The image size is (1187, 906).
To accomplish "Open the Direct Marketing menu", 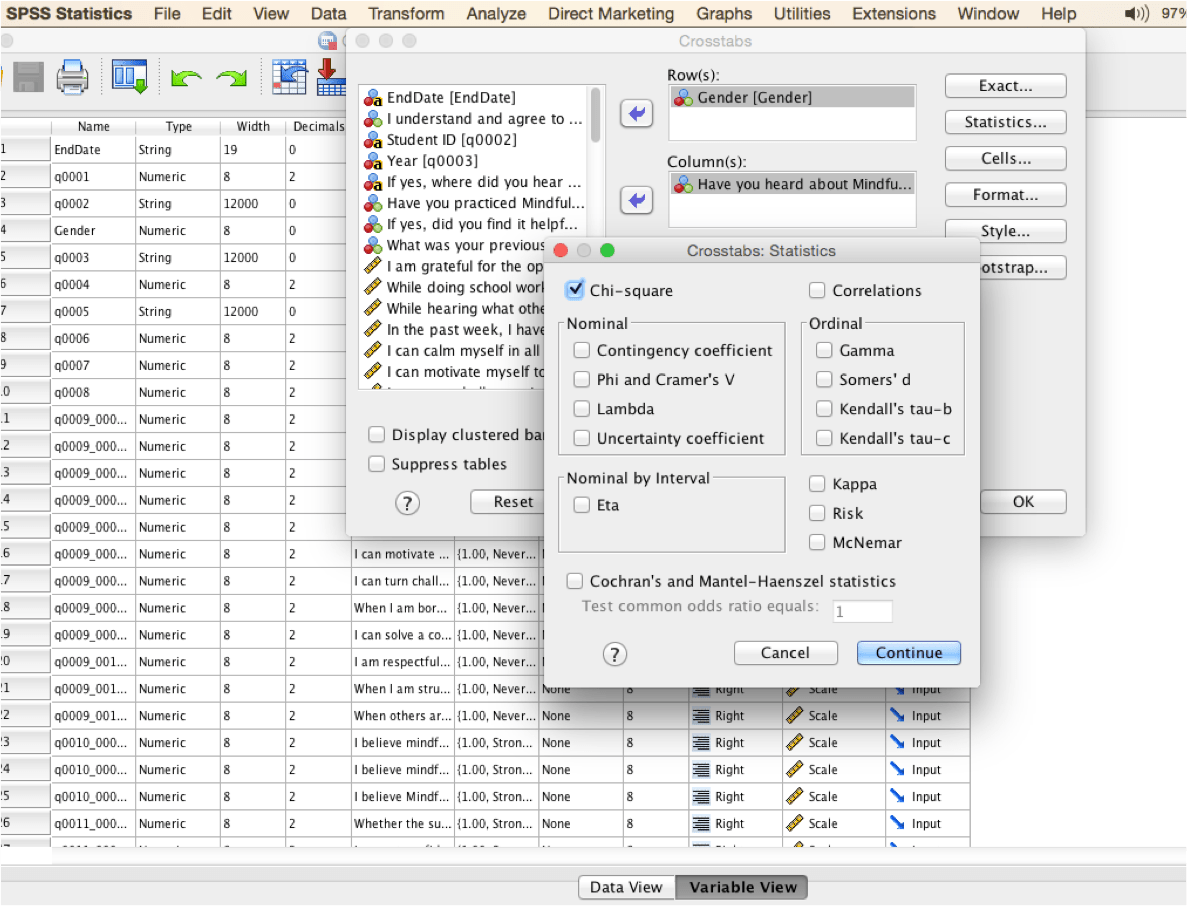I will coord(610,14).
